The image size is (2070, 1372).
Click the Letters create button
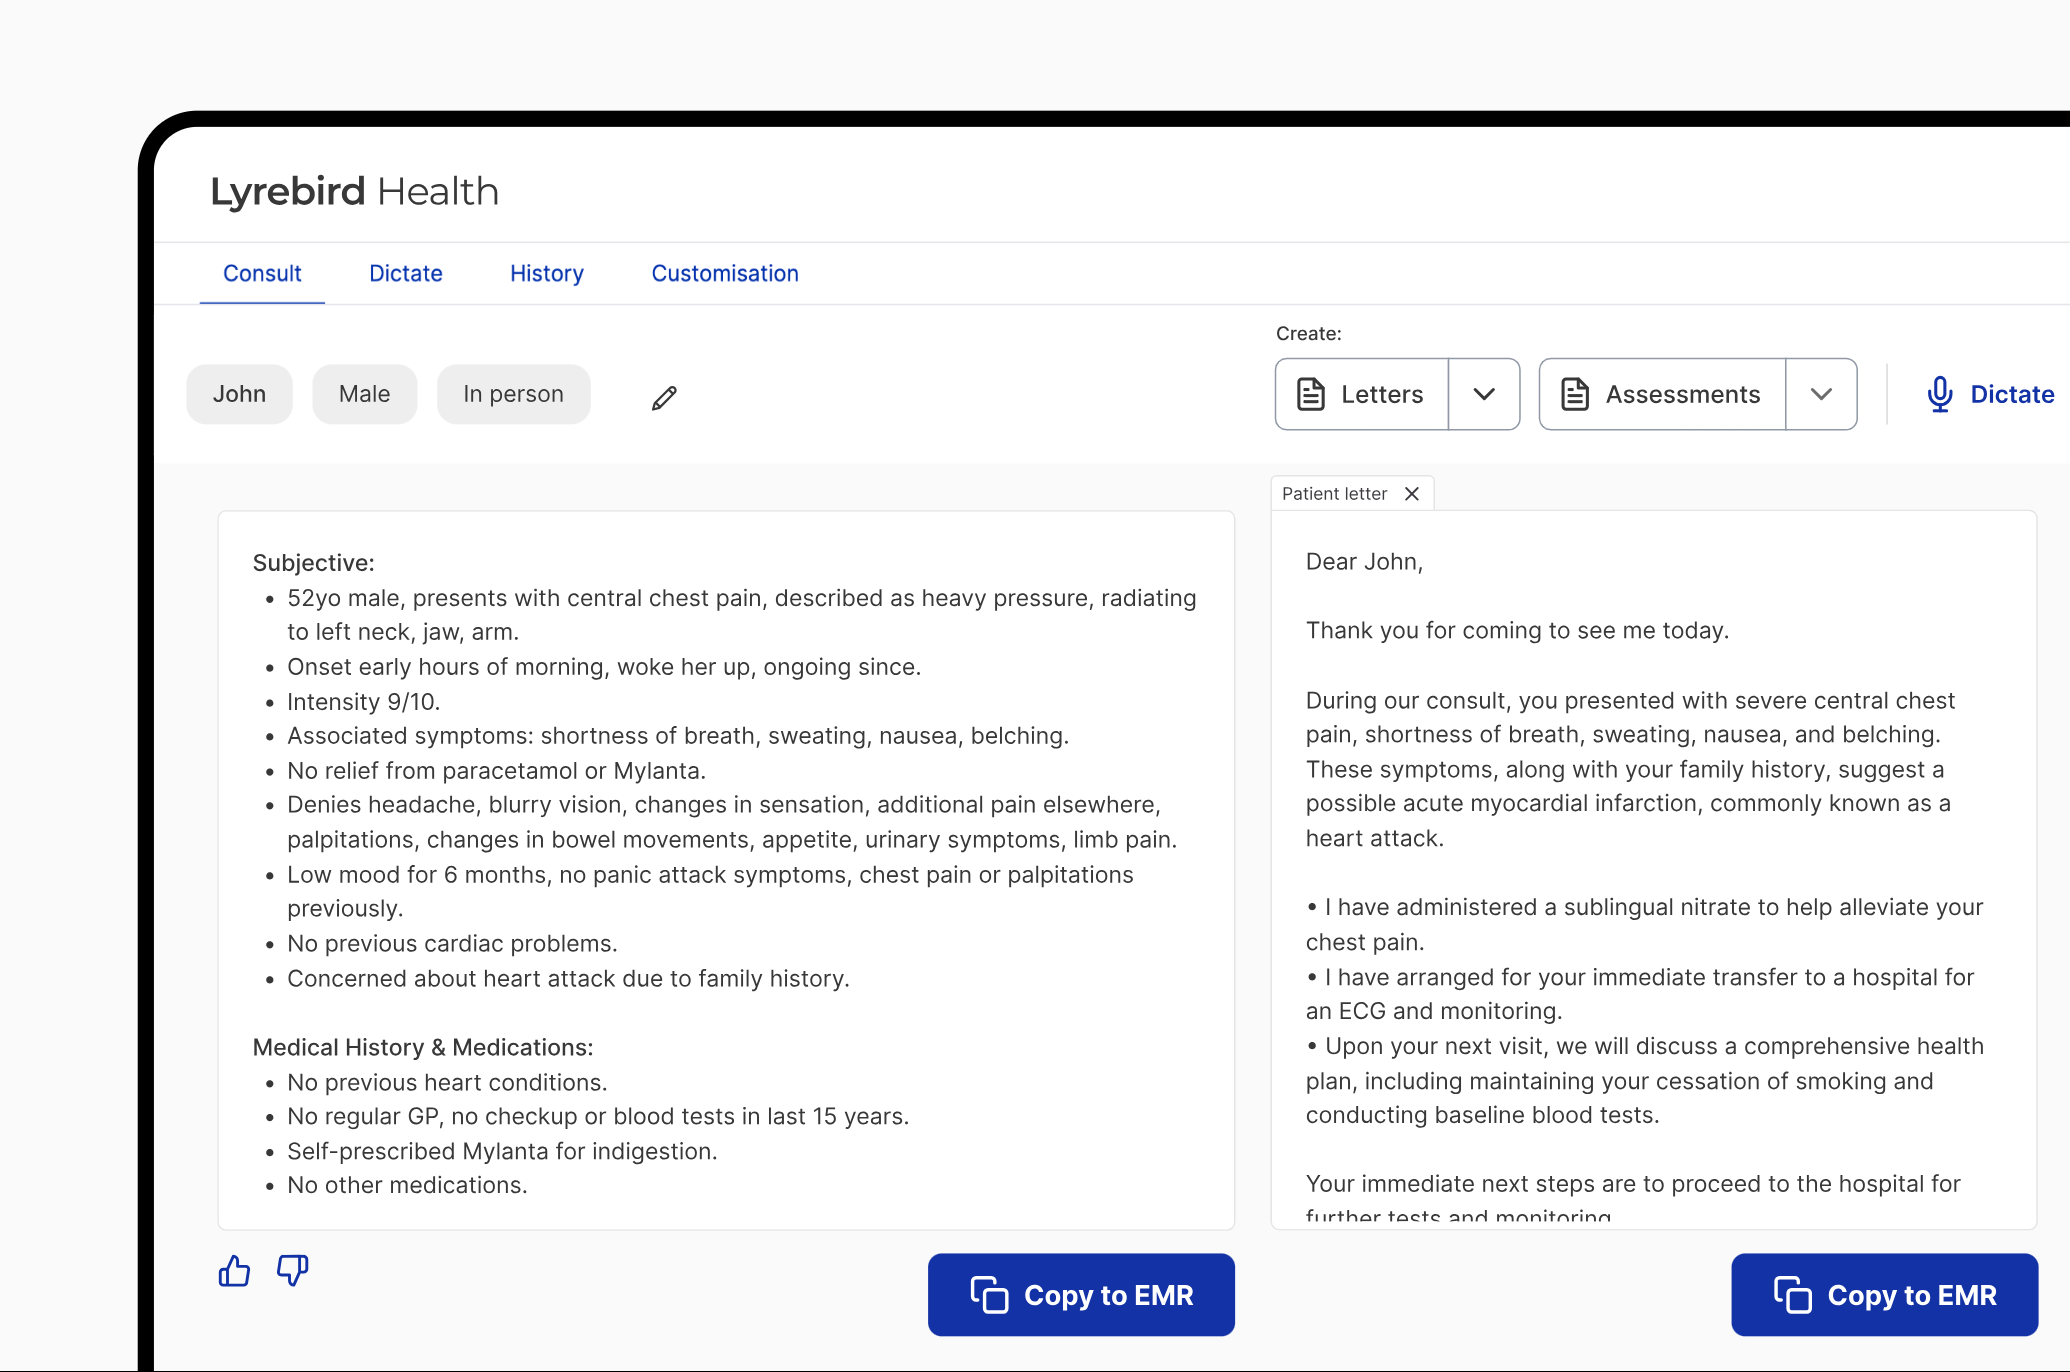click(1362, 394)
